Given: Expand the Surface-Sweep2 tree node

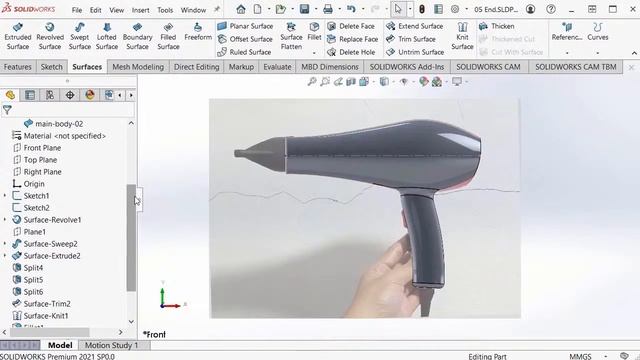Looking at the screenshot, I should [x=5, y=244].
